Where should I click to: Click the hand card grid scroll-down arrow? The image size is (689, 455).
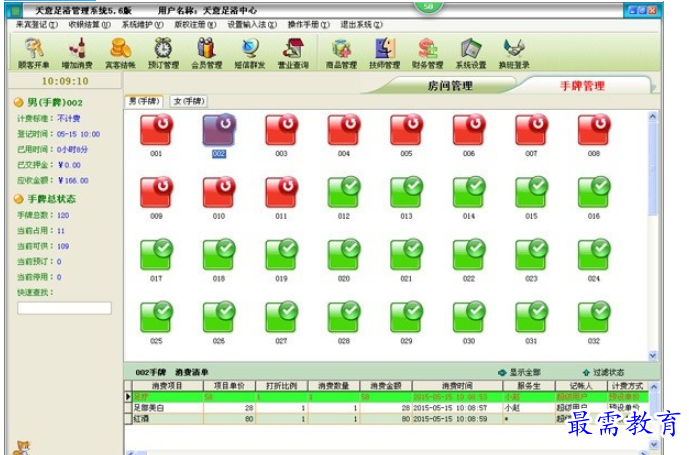(x=653, y=355)
